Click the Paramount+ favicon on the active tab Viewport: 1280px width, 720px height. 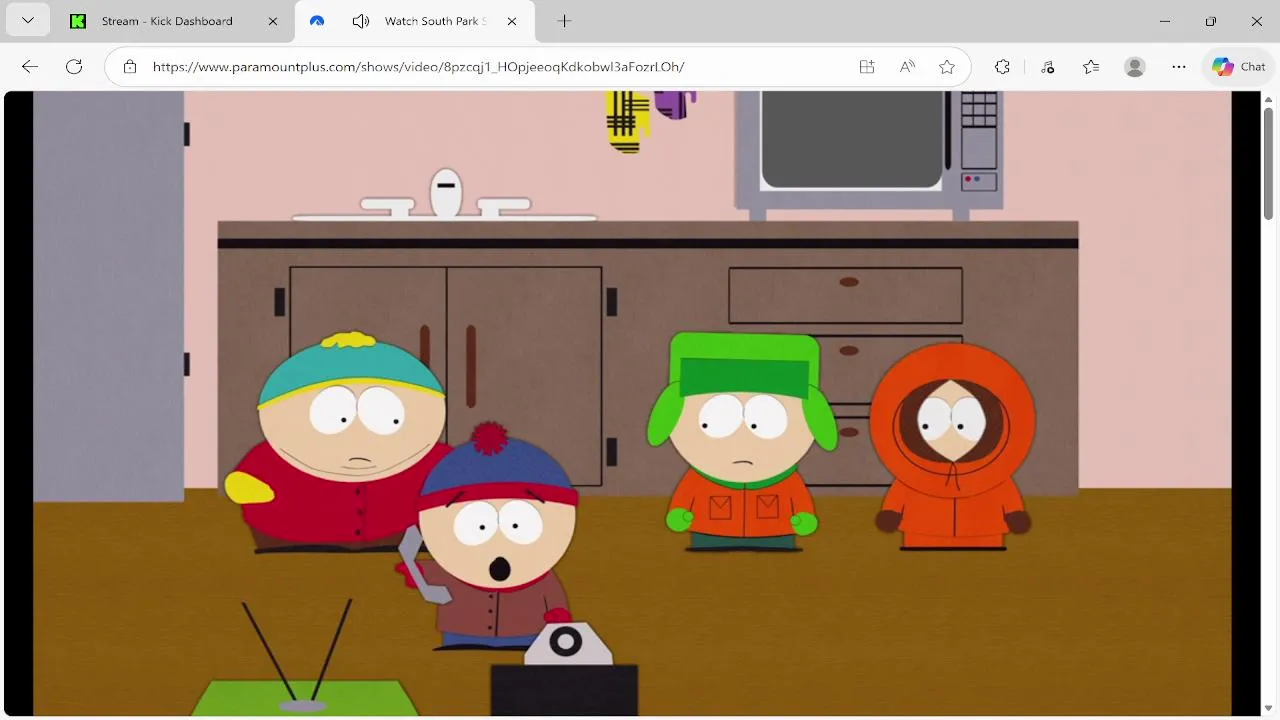317,21
